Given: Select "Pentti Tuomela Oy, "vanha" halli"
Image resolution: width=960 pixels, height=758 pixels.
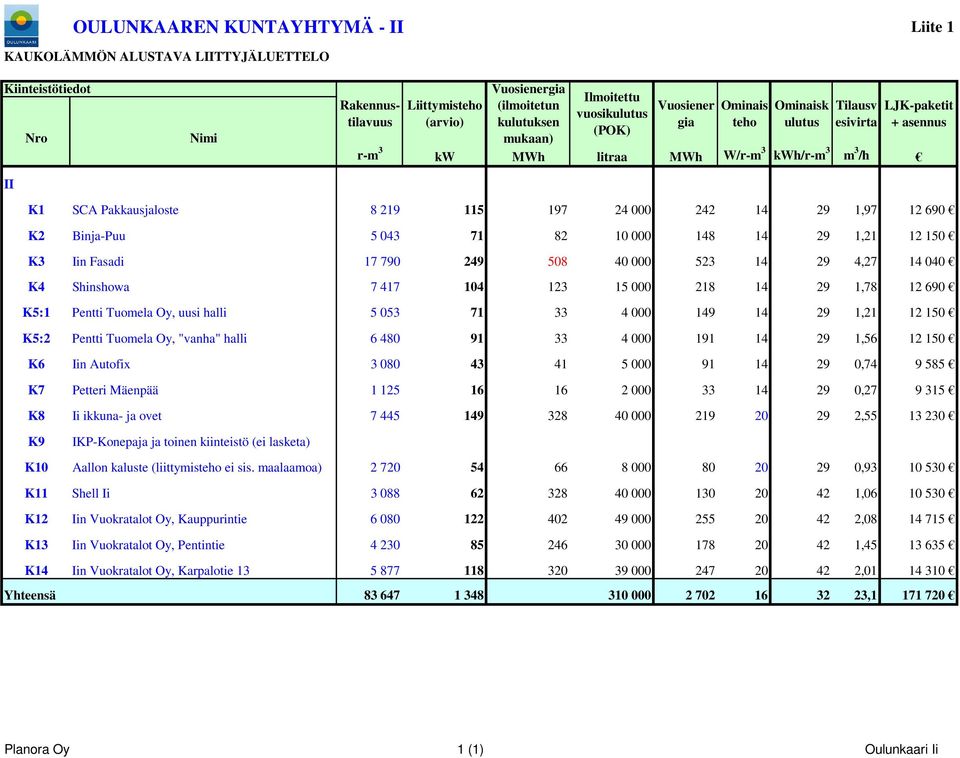Looking at the screenshot, I should pos(159,339).
